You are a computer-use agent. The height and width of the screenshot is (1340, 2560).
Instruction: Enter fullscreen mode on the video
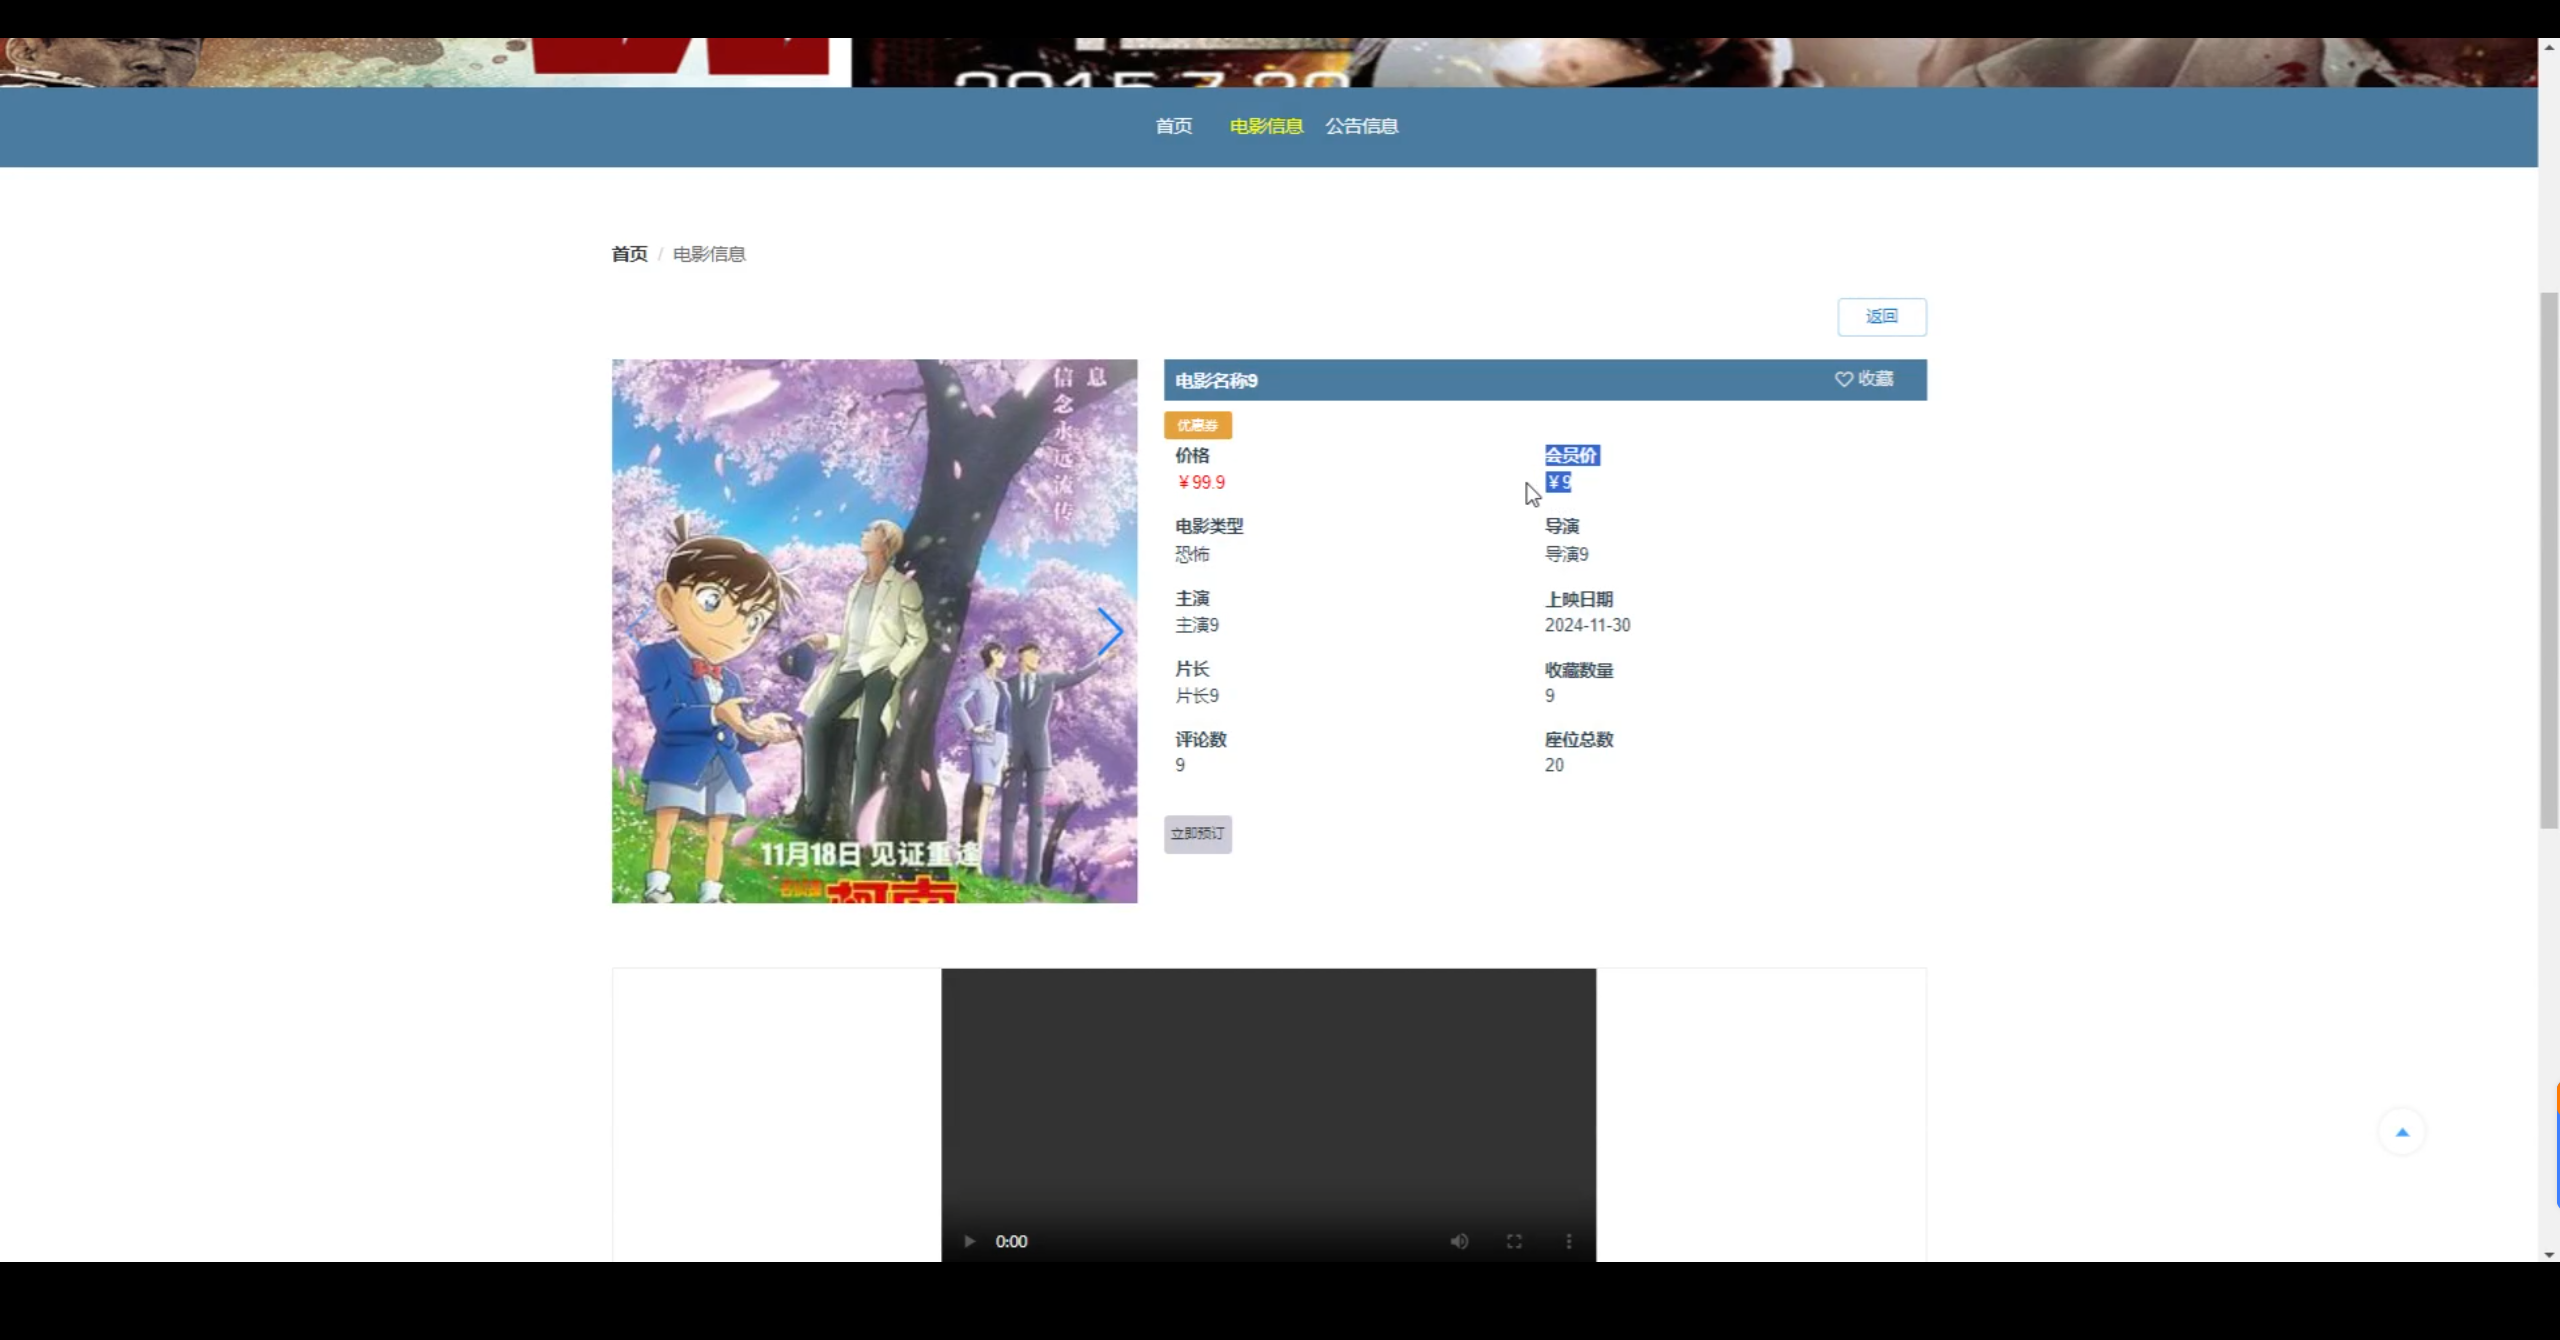coord(1514,1241)
